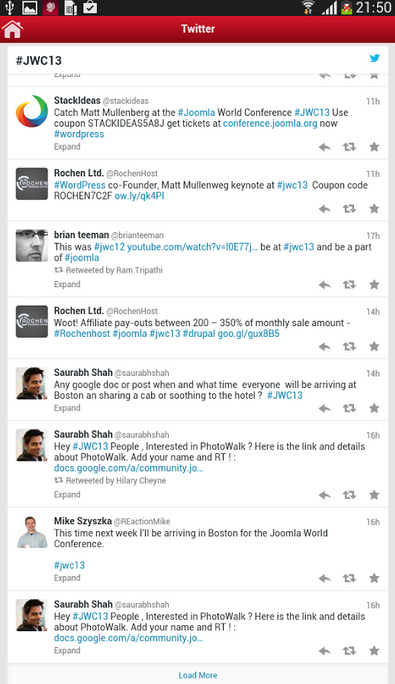The height and width of the screenshot is (684, 395).
Task: Retweet the StackIdeas tweet
Action: tap(349, 147)
